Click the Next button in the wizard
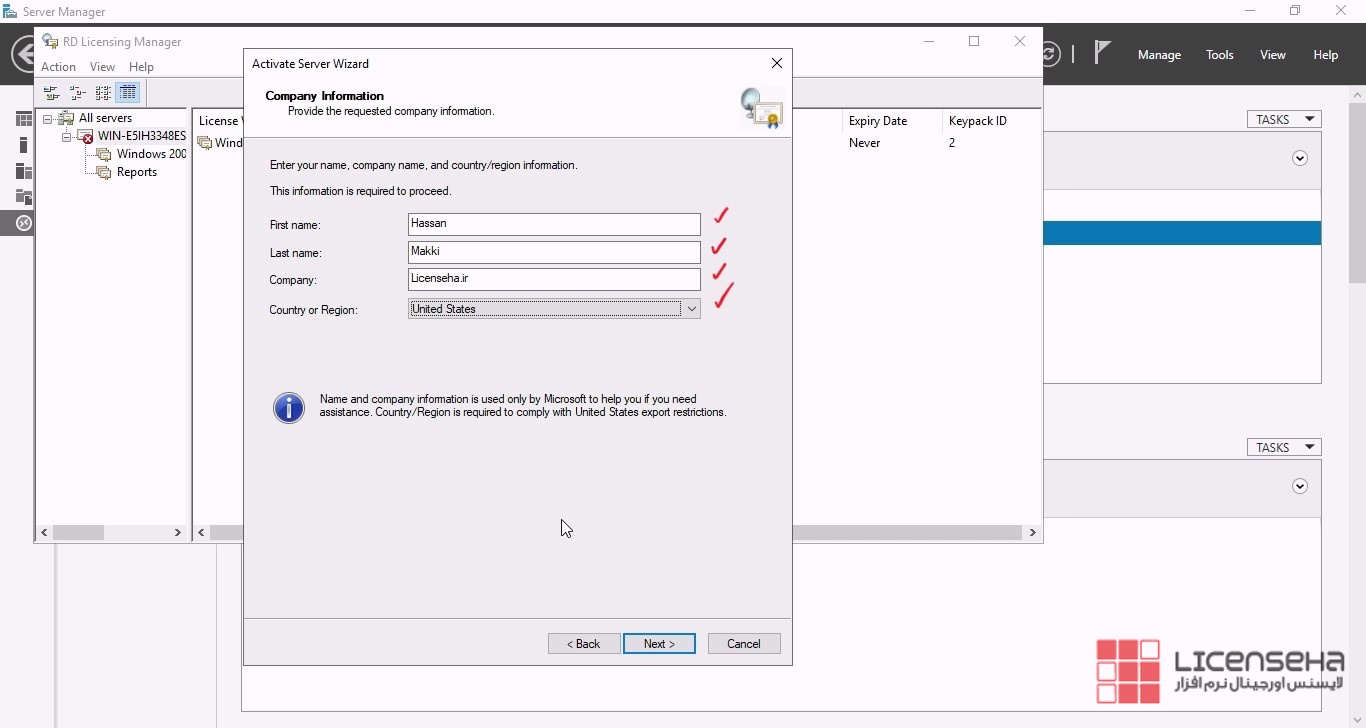 pyautogui.click(x=659, y=644)
